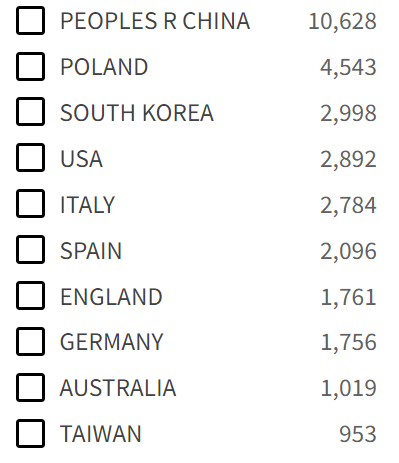
Task: Toggle the ITALY checkbox
Action: tap(30, 204)
